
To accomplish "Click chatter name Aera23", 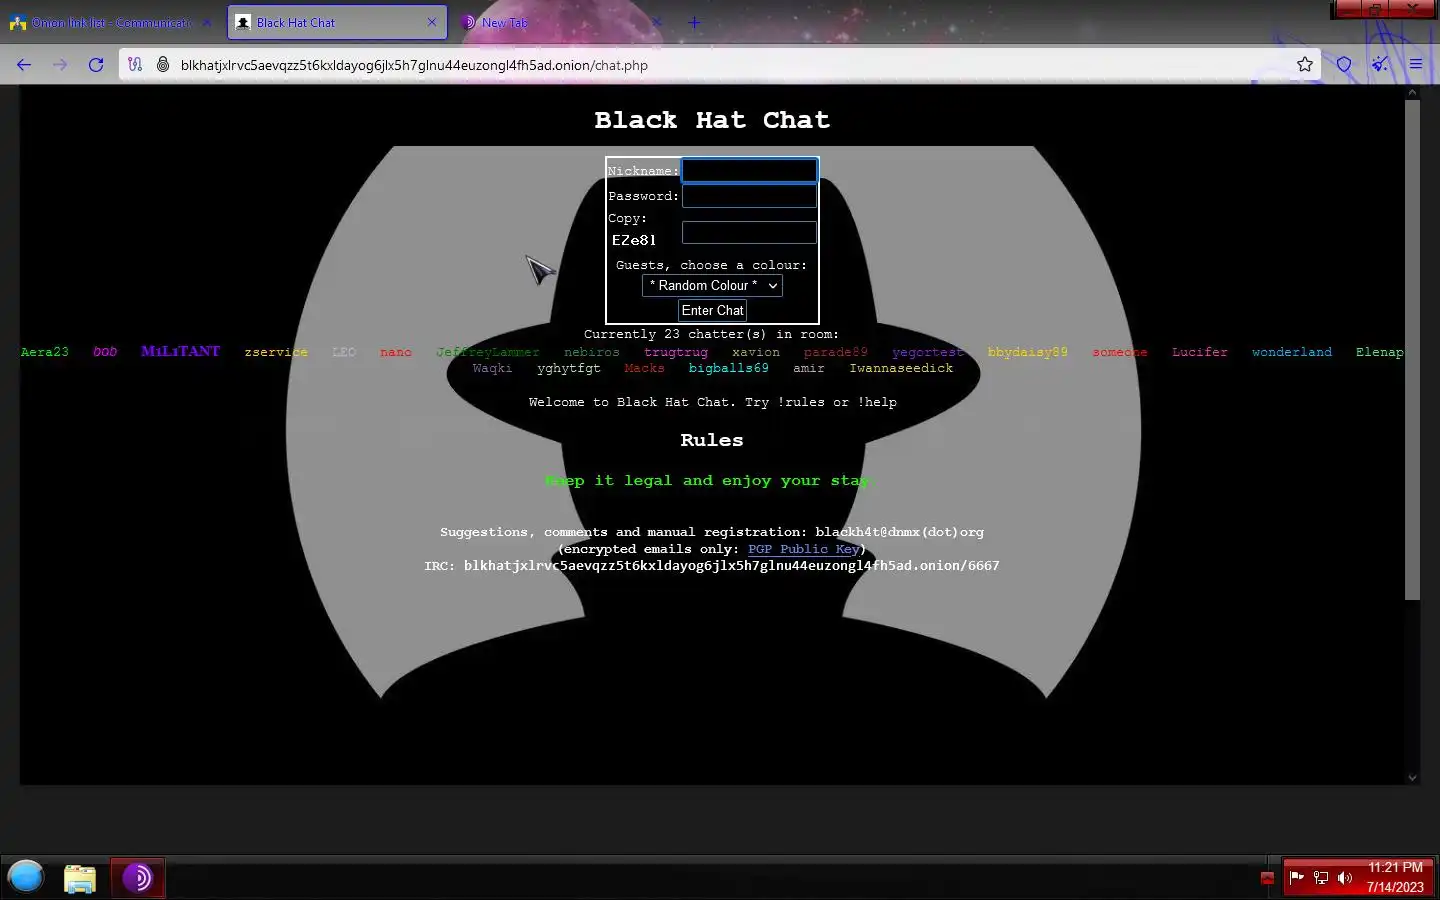I will (45, 352).
